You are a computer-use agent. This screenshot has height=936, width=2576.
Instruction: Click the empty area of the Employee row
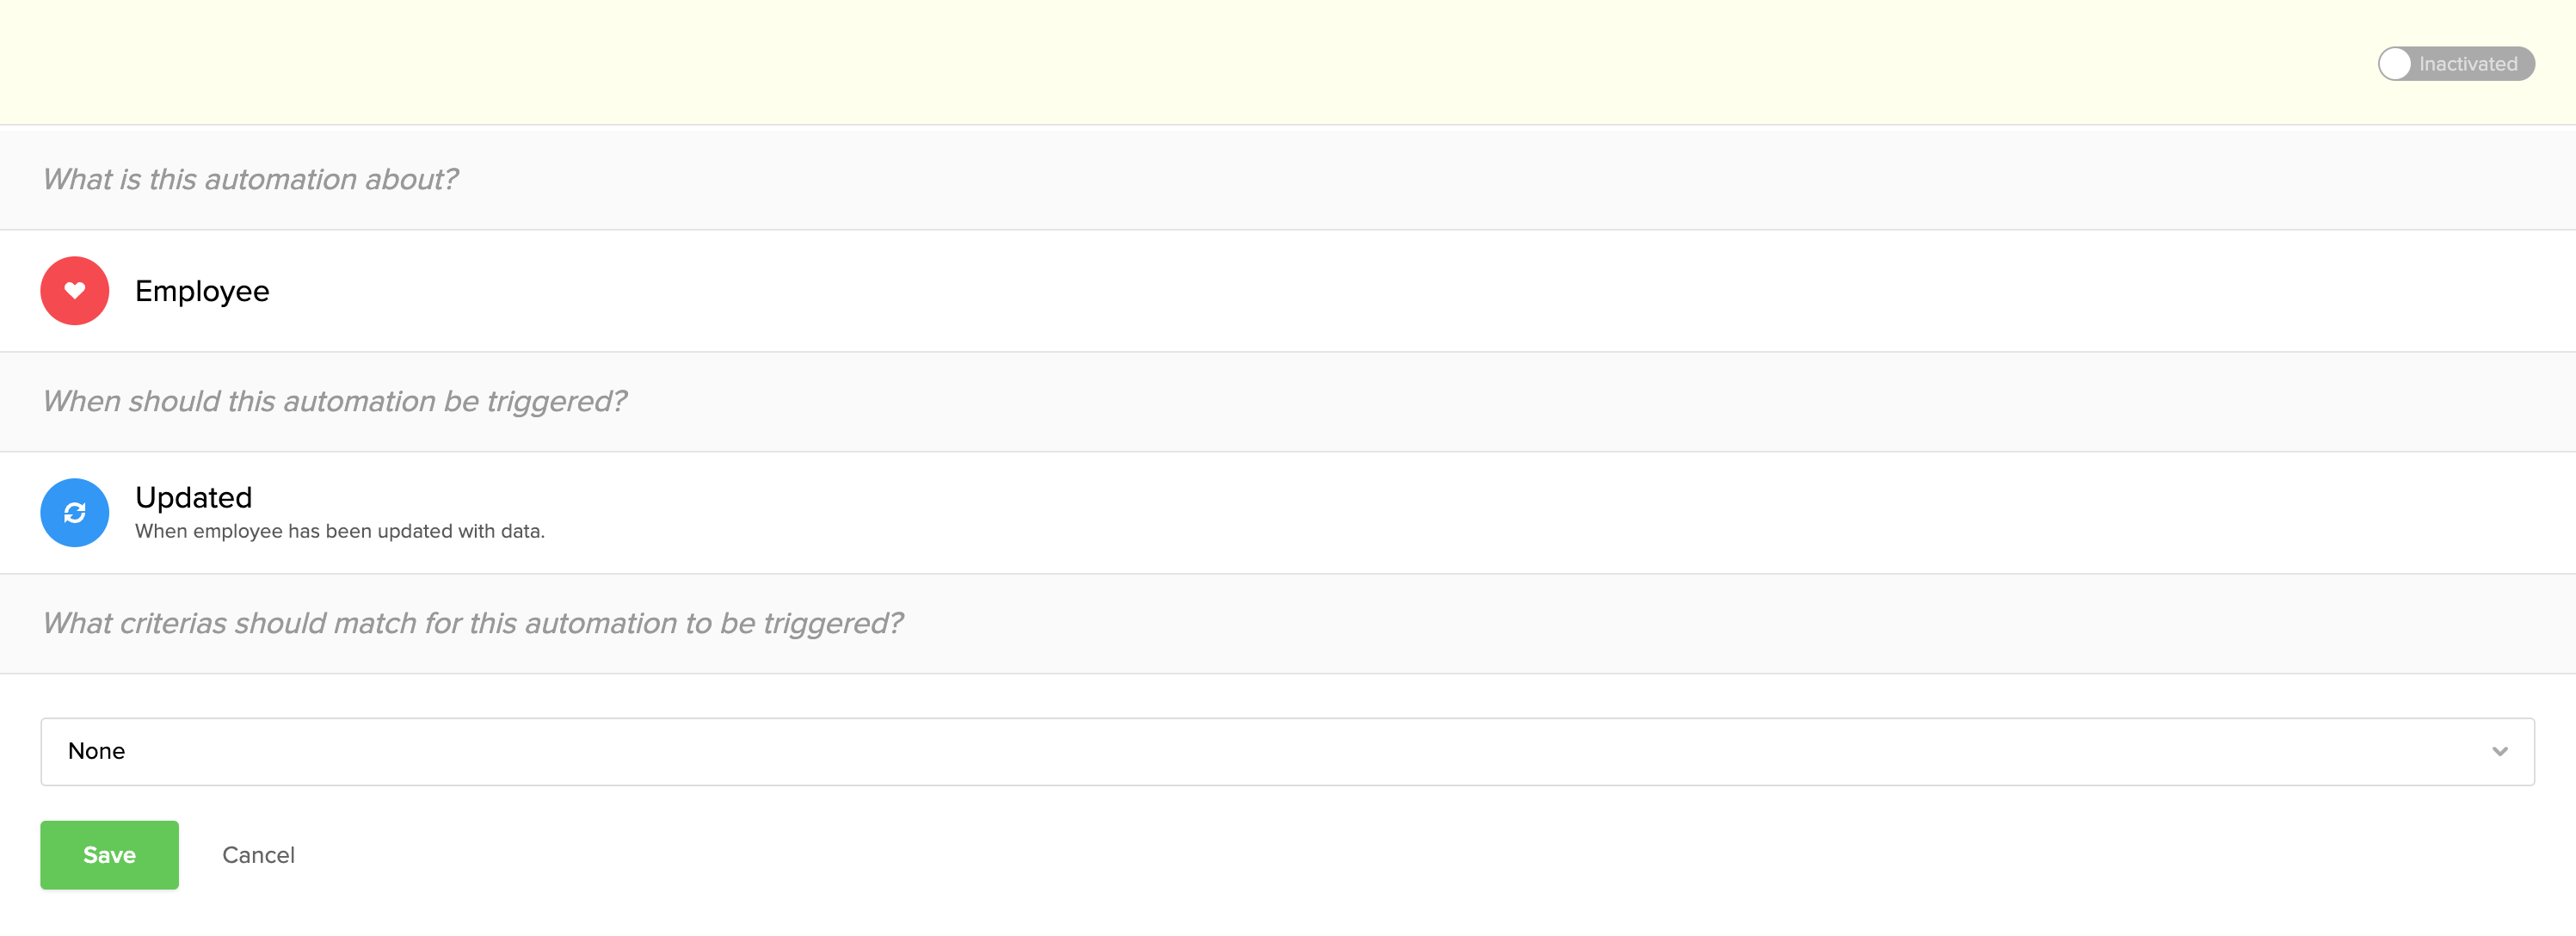[1400, 291]
